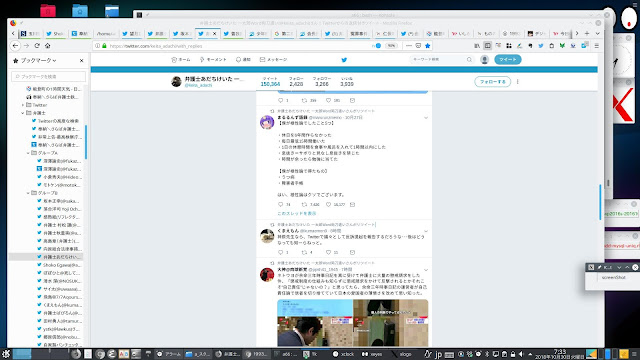Like the くまえもん retweeted tweet
The height and width of the screenshot is (360, 640).
click(x=329, y=252)
